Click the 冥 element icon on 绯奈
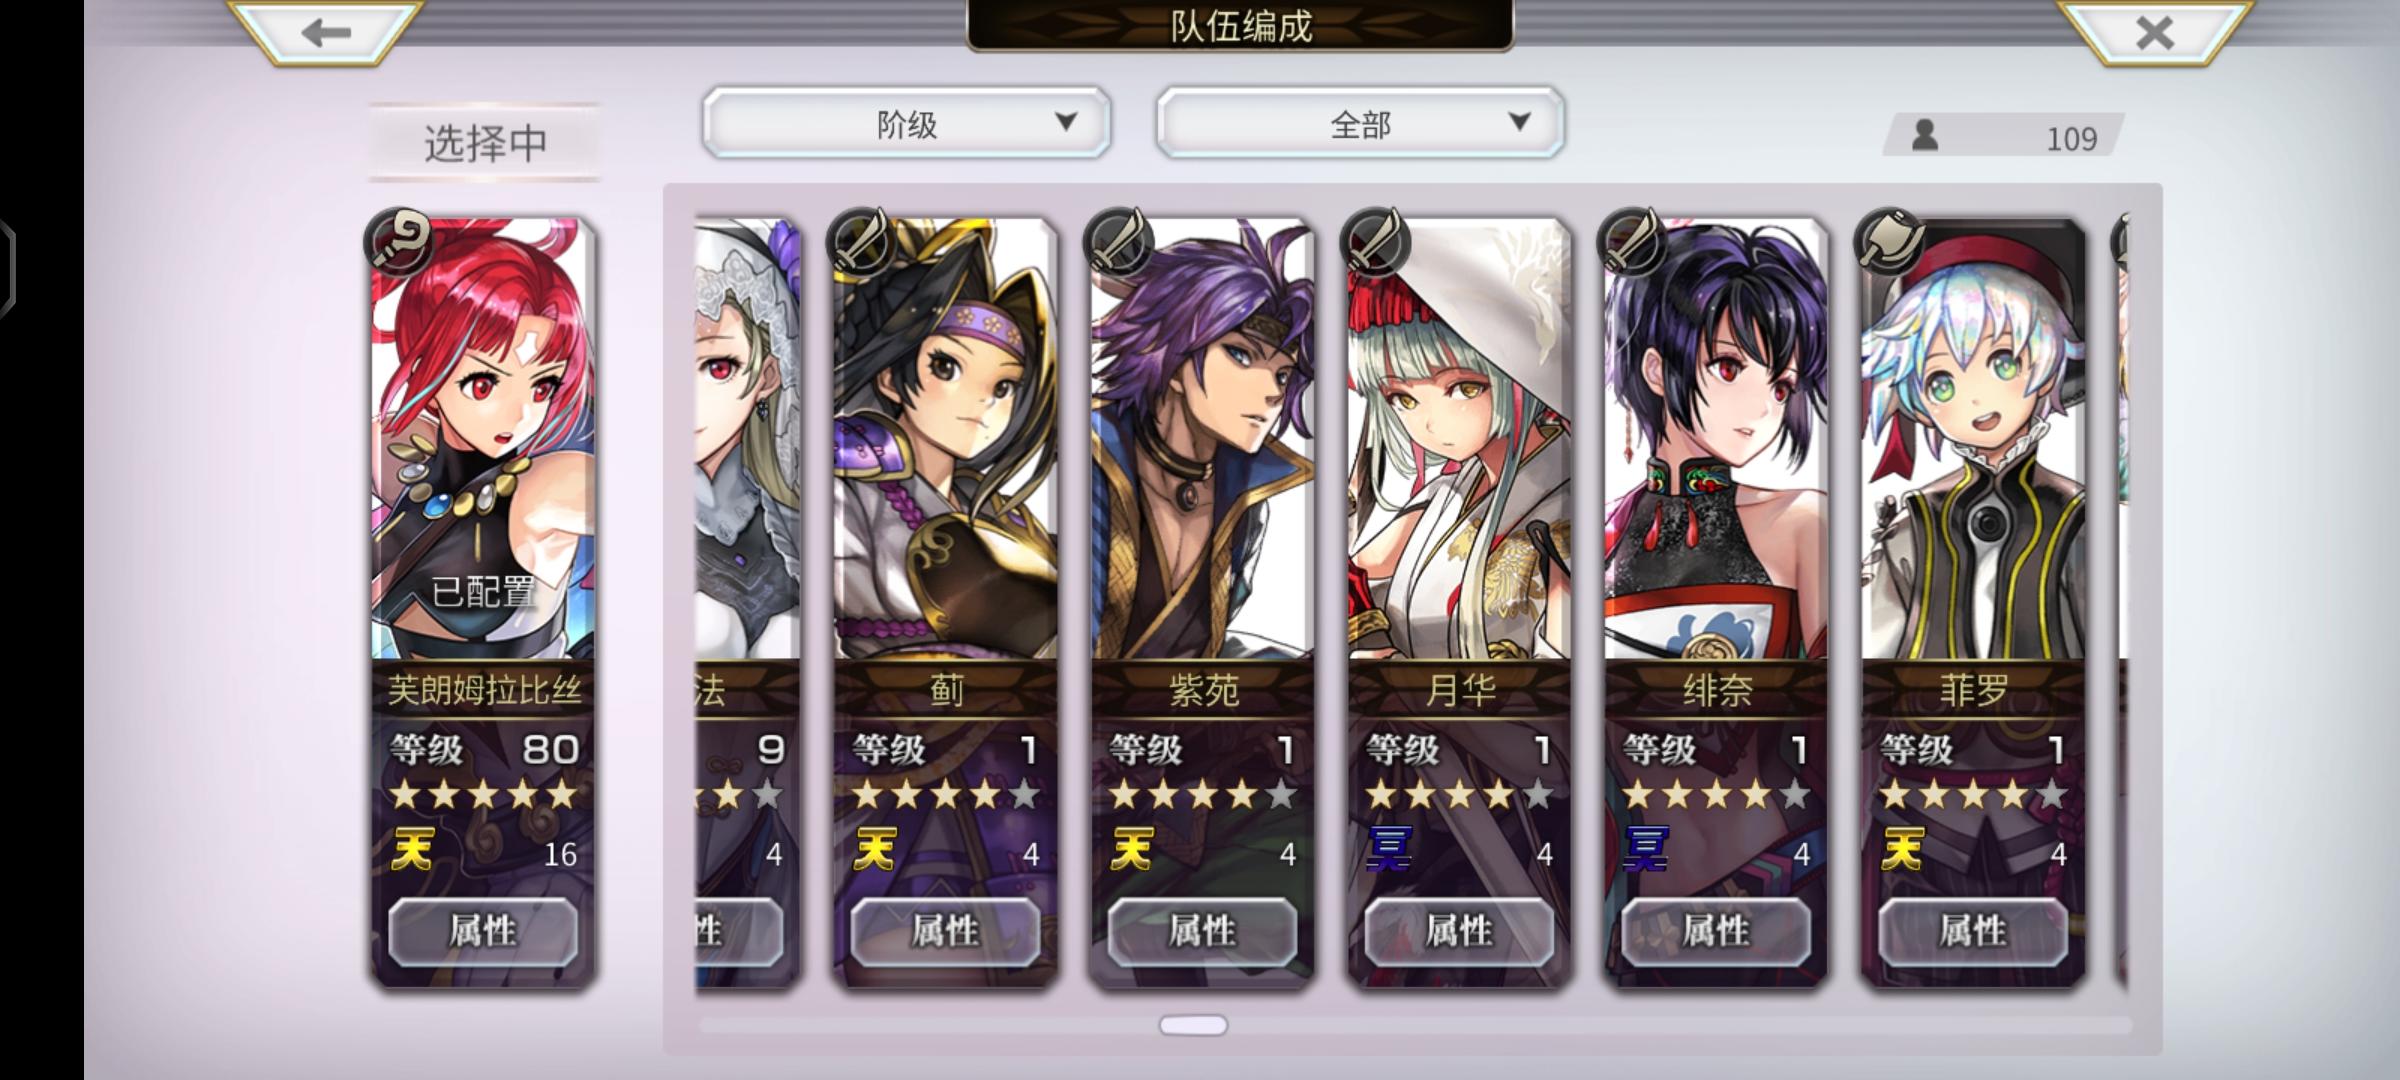The width and height of the screenshot is (2400, 1080). pyautogui.click(x=1646, y=851)
